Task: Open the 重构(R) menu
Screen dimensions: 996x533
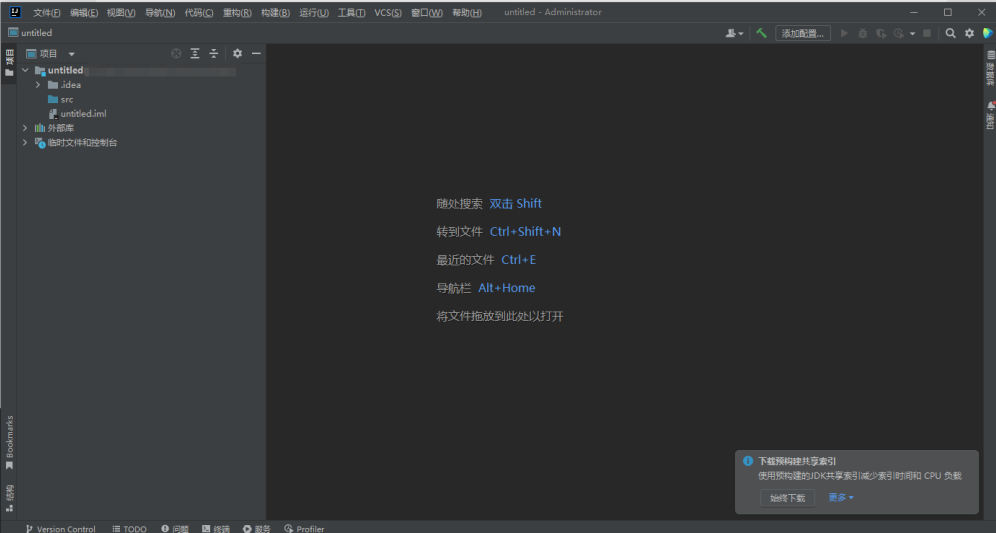Action: coord(237,13)
